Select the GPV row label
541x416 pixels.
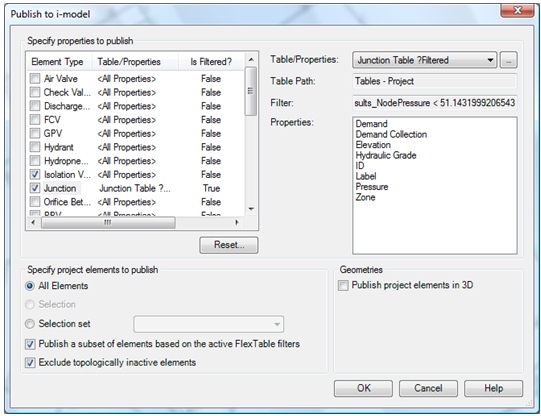click(53, 133)
